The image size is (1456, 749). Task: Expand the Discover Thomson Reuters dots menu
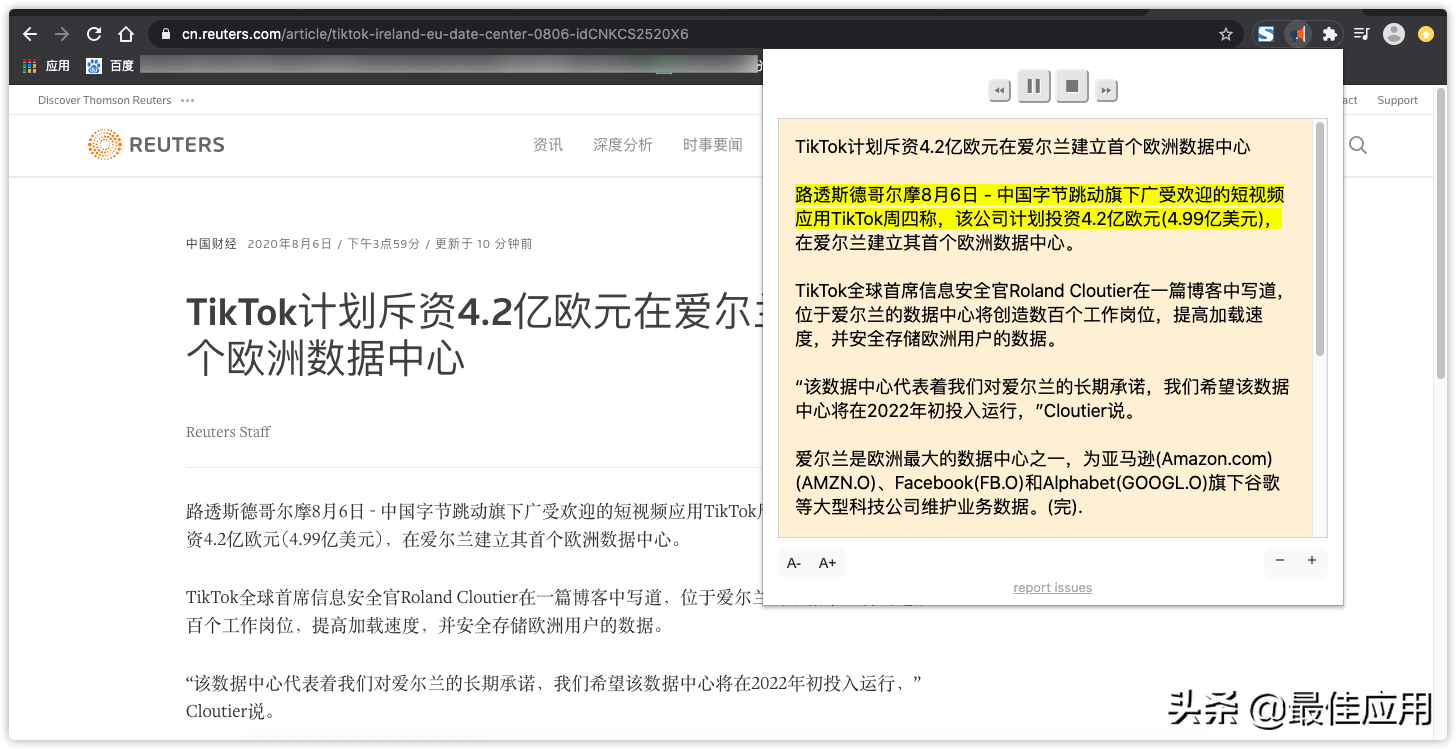point(188,100)
